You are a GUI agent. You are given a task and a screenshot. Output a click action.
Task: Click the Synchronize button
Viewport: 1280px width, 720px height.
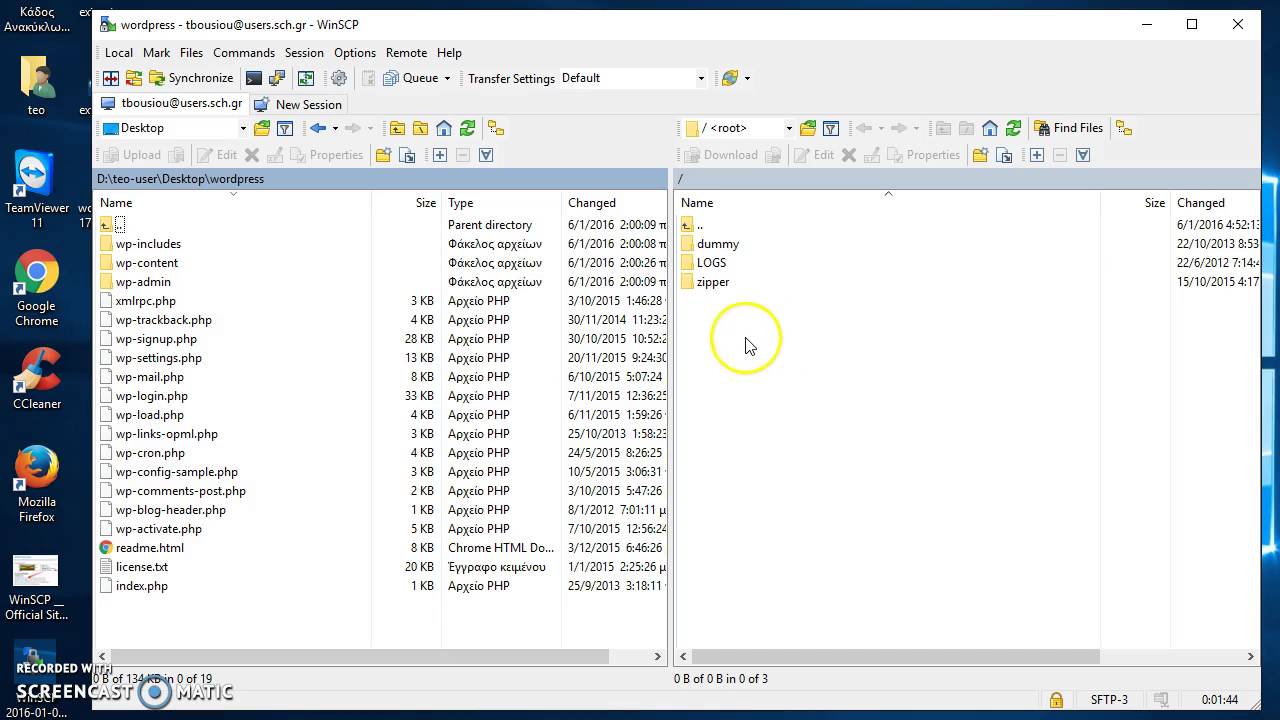(x=190, y=78)
